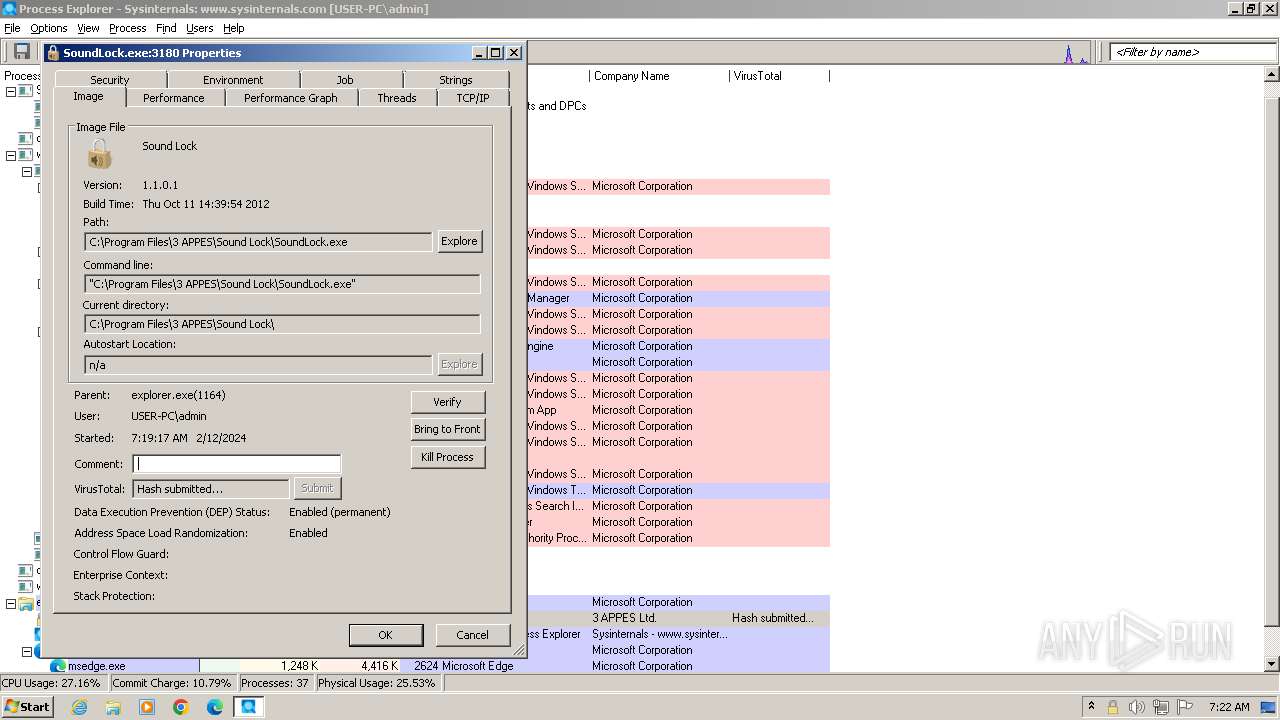Show hidden system tray icons
This screenshot has width=1280, height=720.
pyautogui.click(x=1091, y=707)
